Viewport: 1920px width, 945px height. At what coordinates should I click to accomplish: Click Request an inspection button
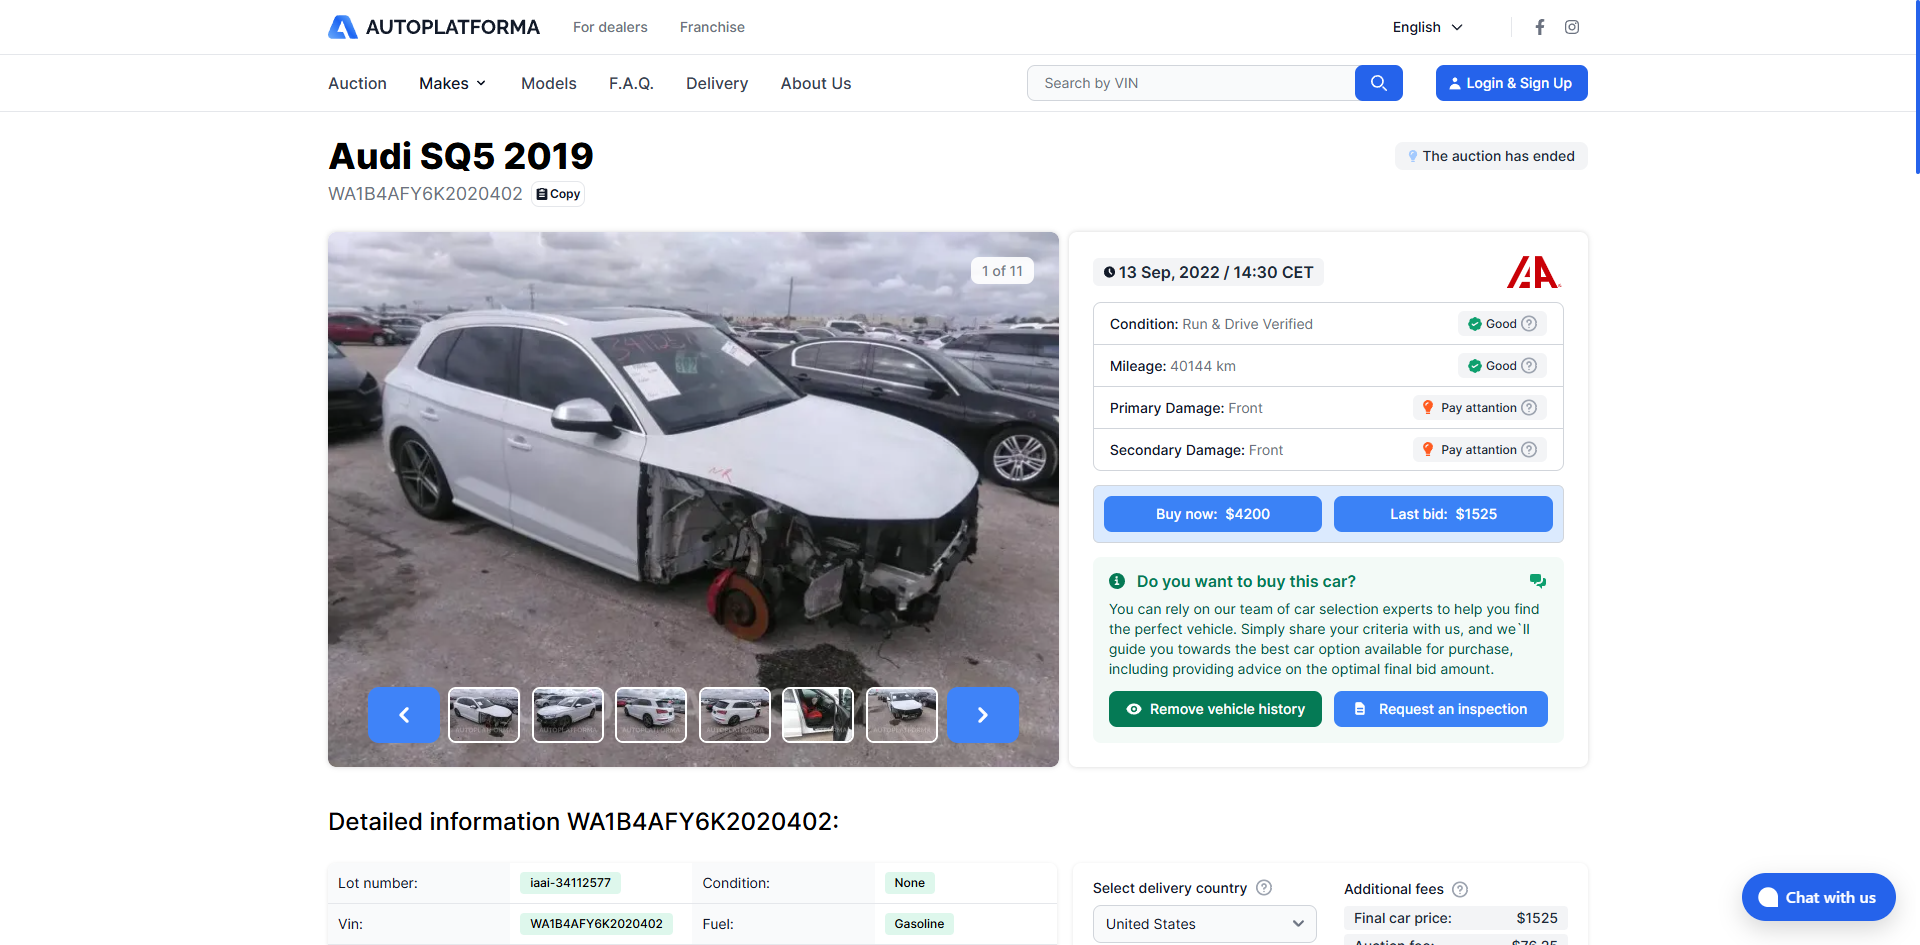coord(1441,709)
